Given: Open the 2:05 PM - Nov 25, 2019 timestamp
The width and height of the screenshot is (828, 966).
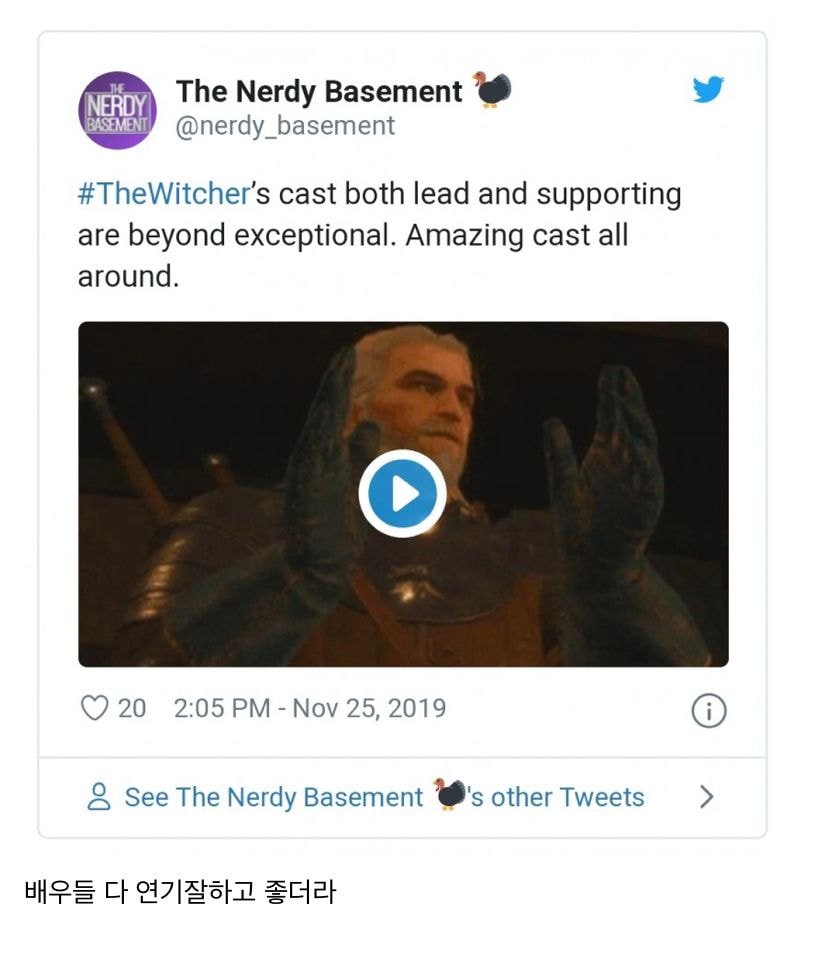Looking at the screenshot, I should [x=310, y=709].
